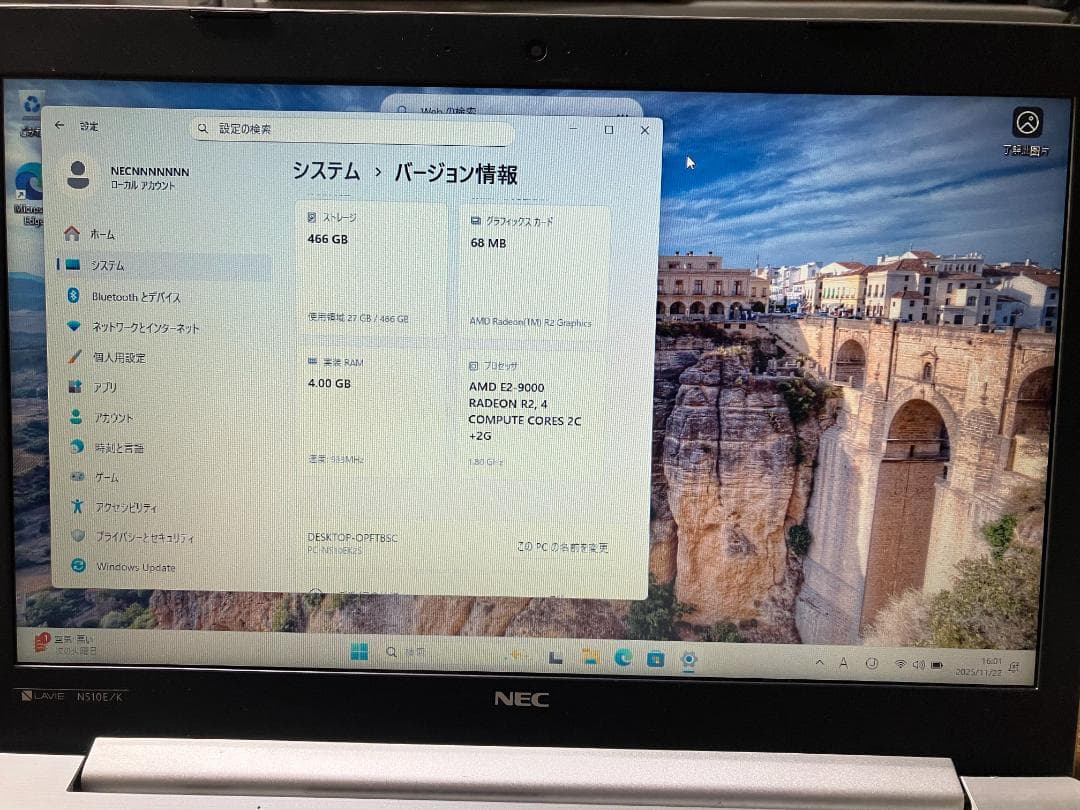Open Microsoft Store from the taskbar

point(656,660)
